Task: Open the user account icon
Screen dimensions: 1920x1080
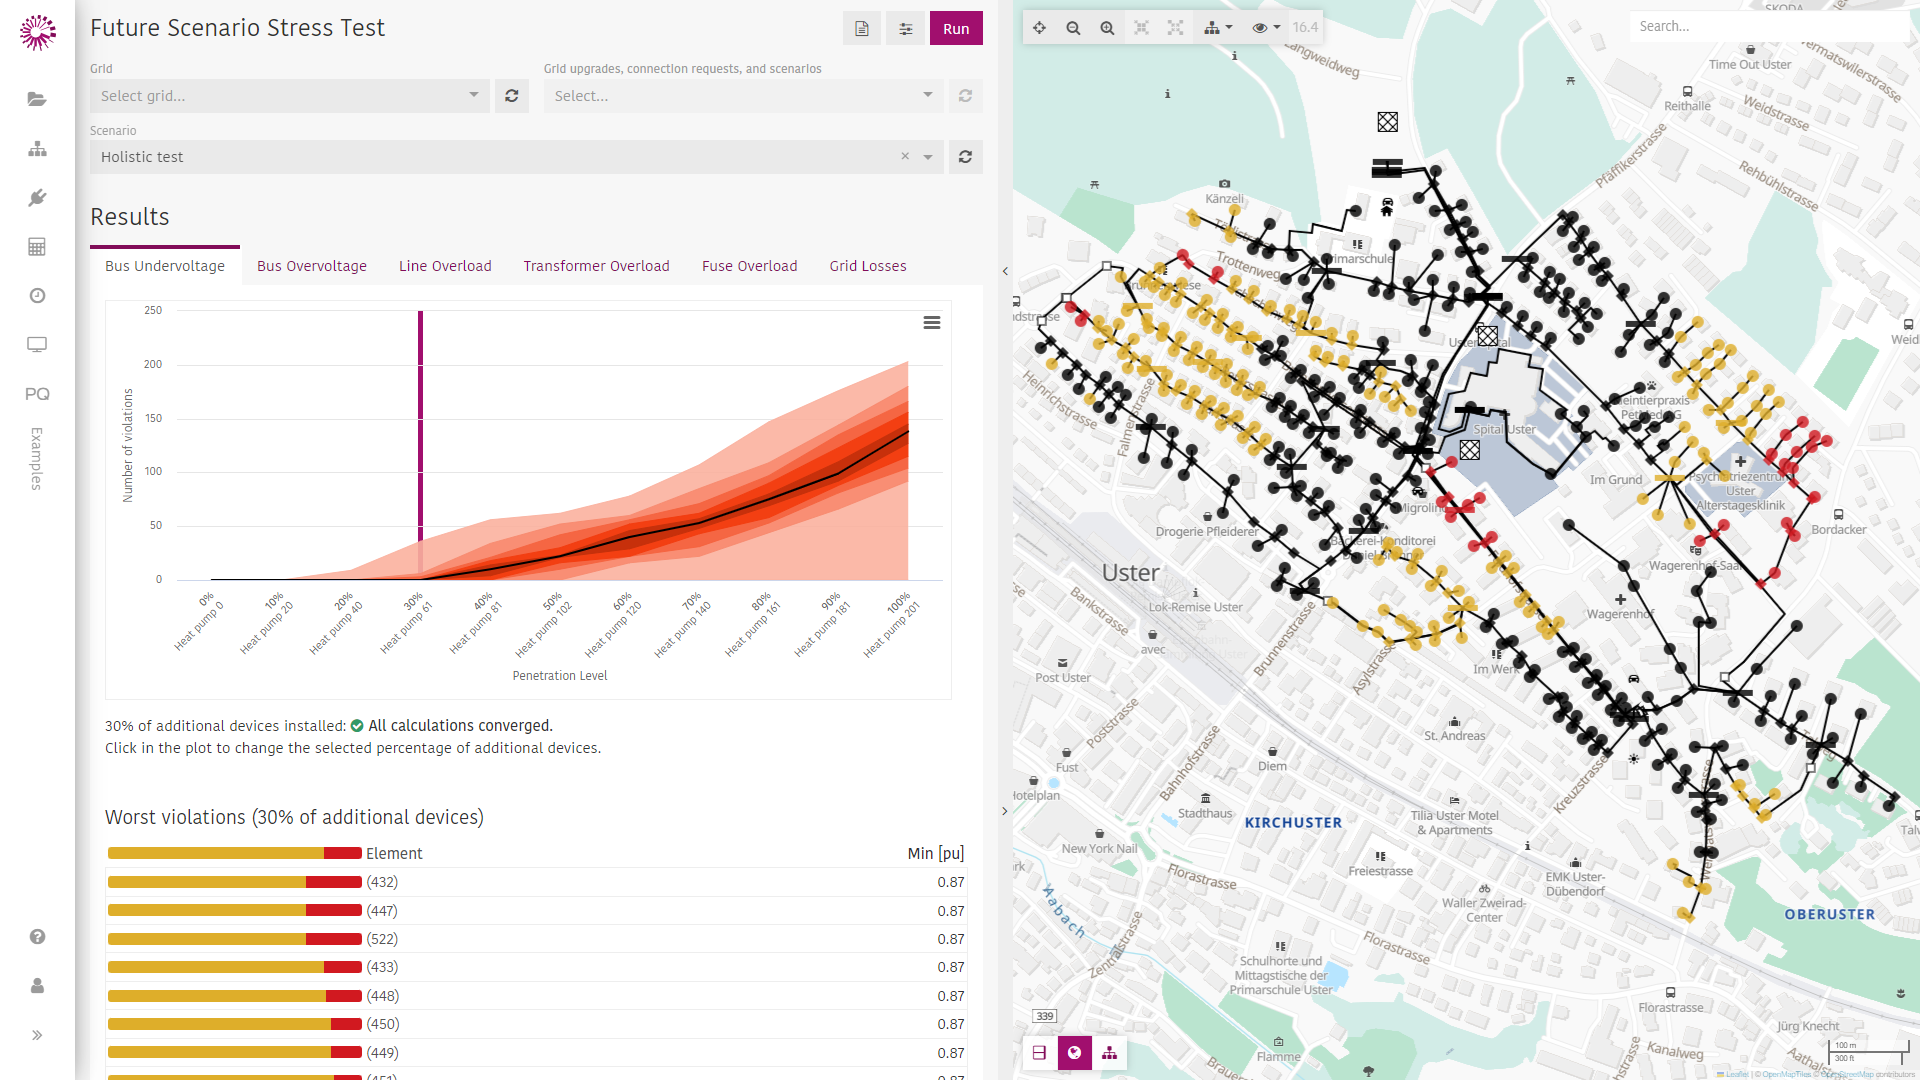Action: (x=37, y=985)
